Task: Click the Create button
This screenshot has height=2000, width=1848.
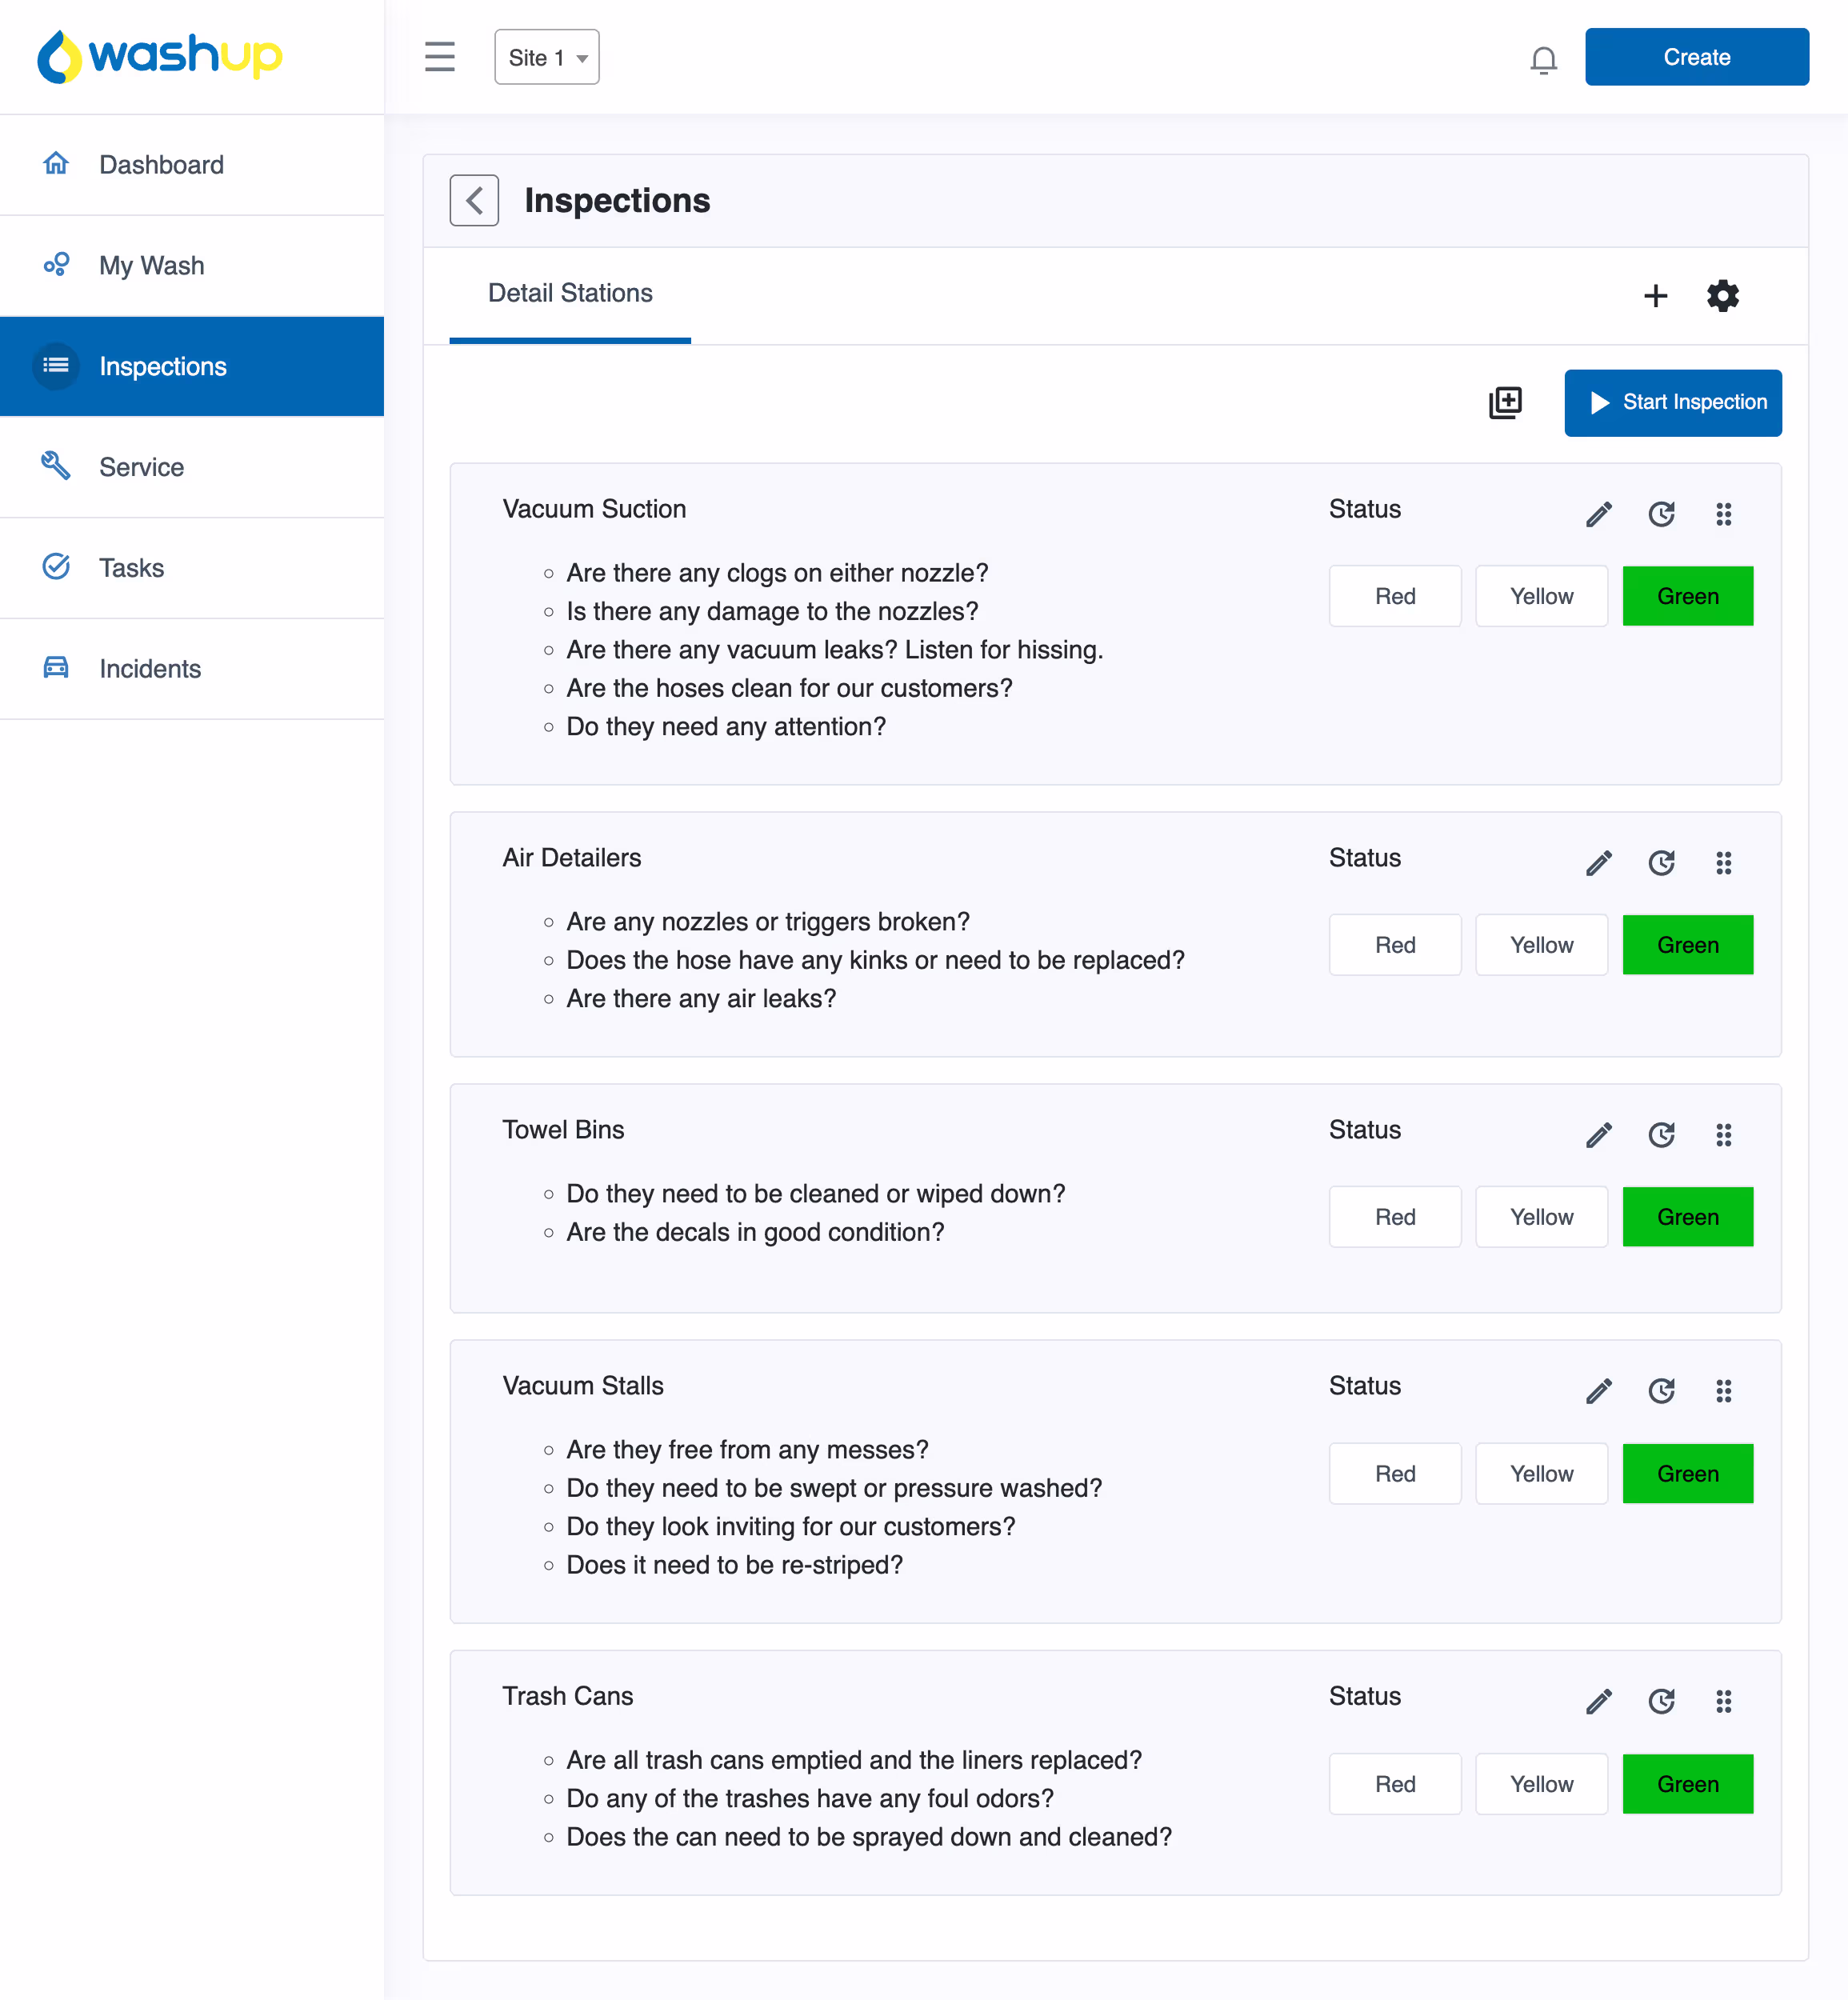Action: click(1697, 57)
